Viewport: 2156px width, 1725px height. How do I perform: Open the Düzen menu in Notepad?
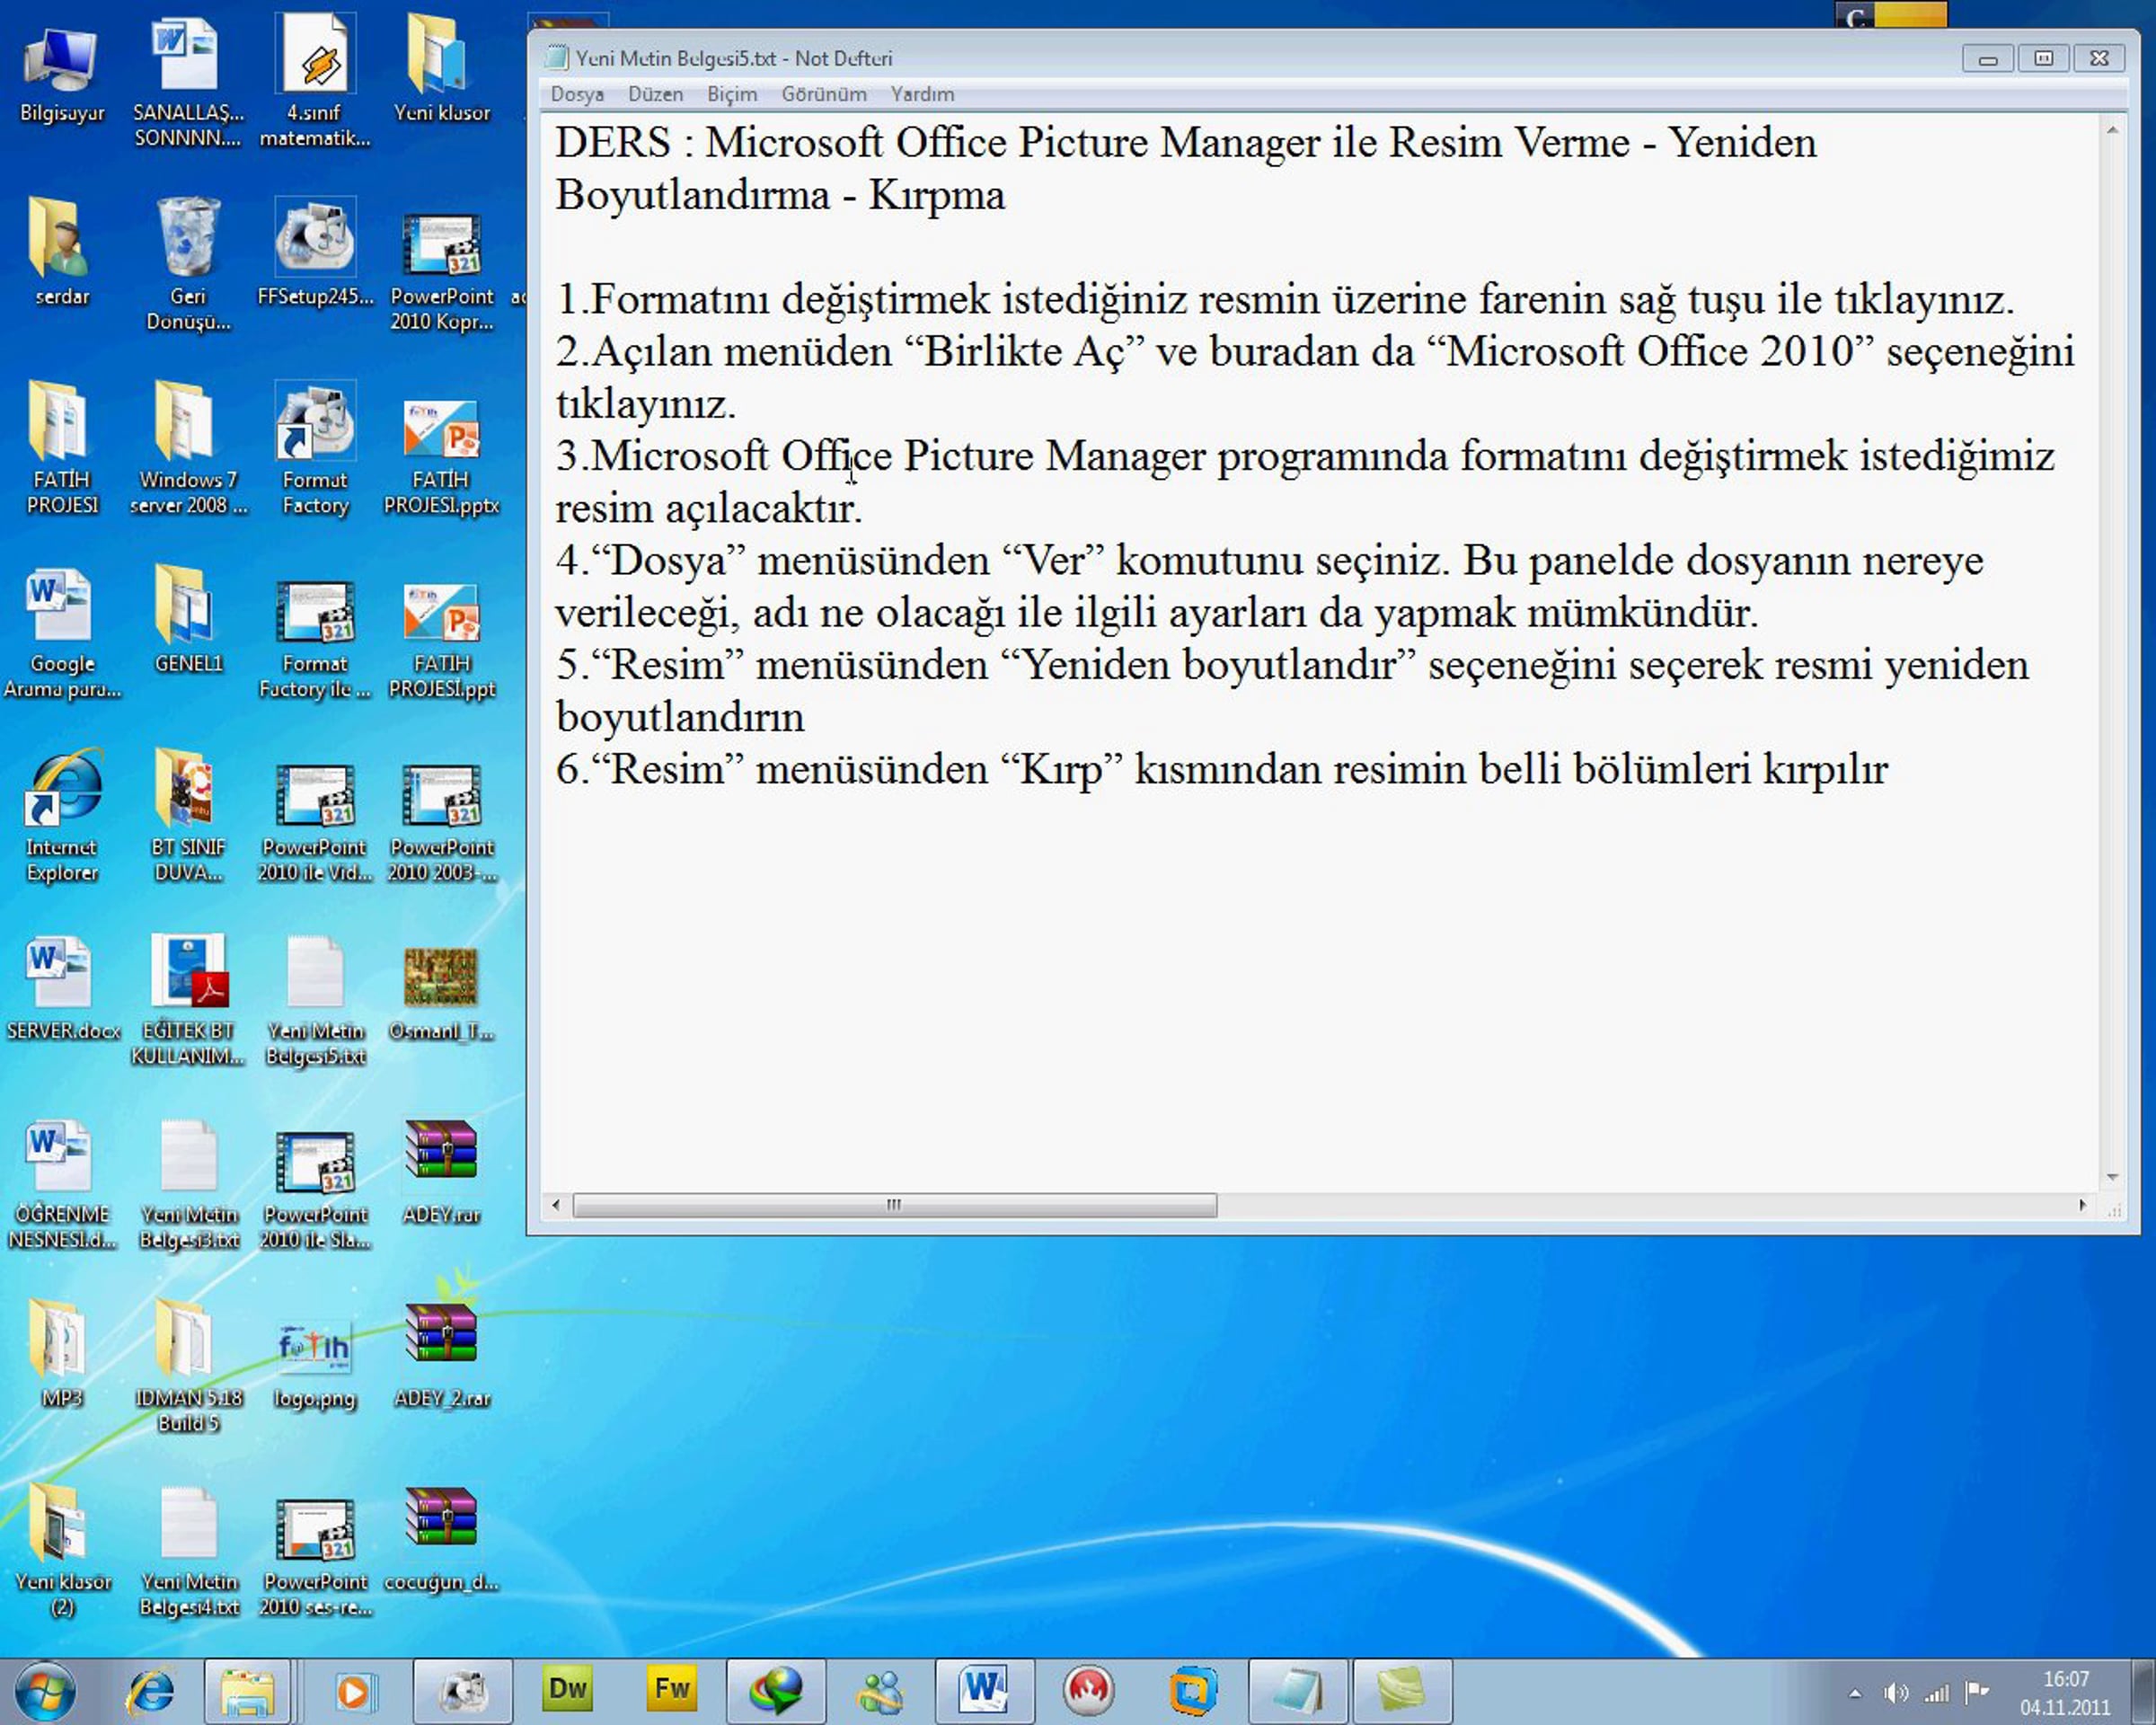pos(655,94)
